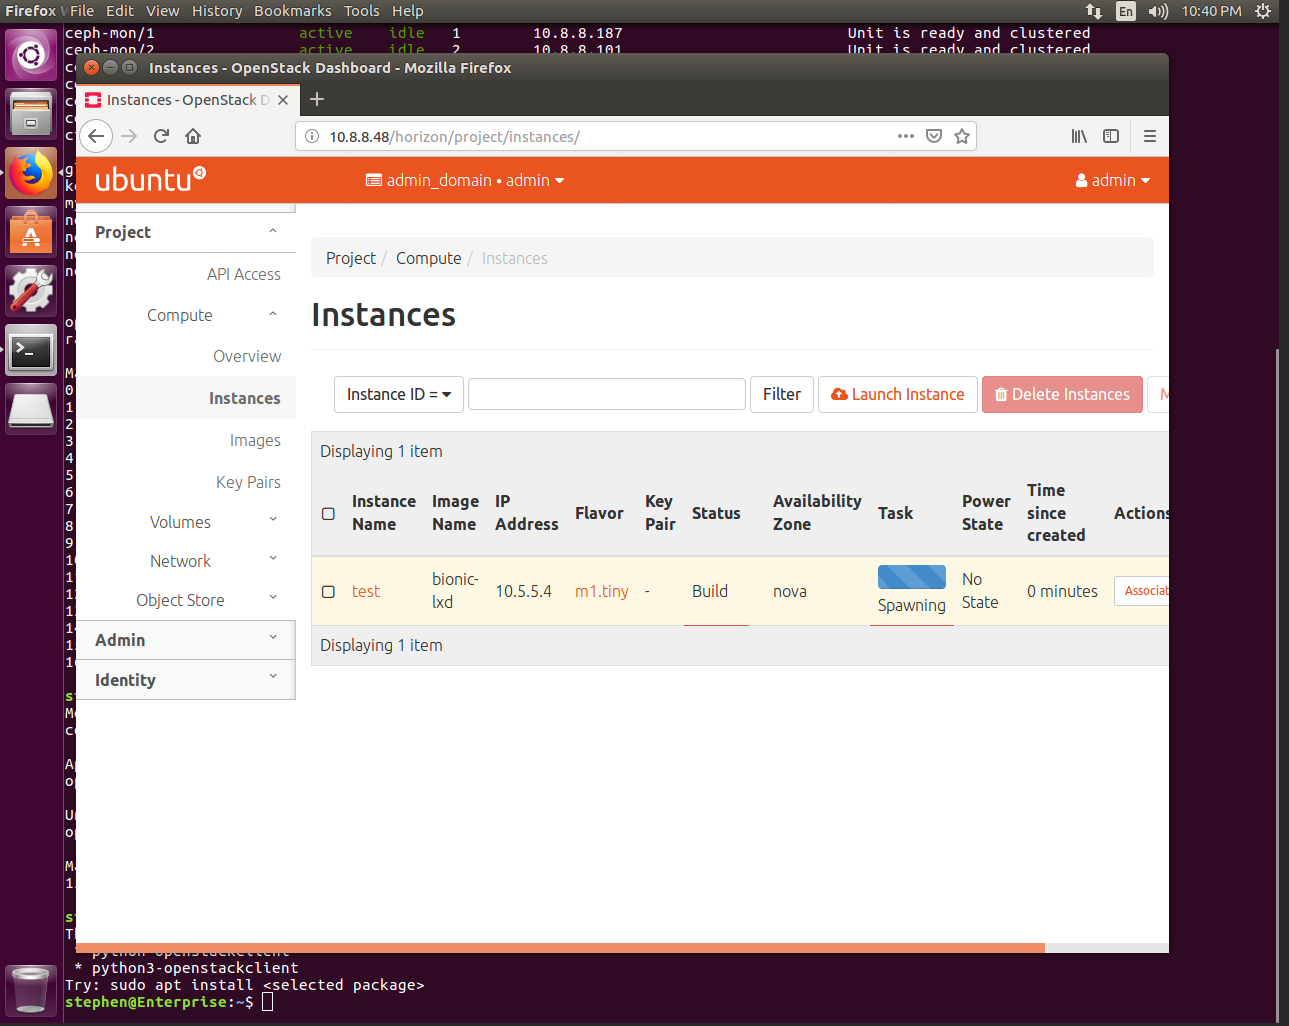Open Firefox File menu
The width and height of the screenshot is (1289, 1026).
(82, 11)
